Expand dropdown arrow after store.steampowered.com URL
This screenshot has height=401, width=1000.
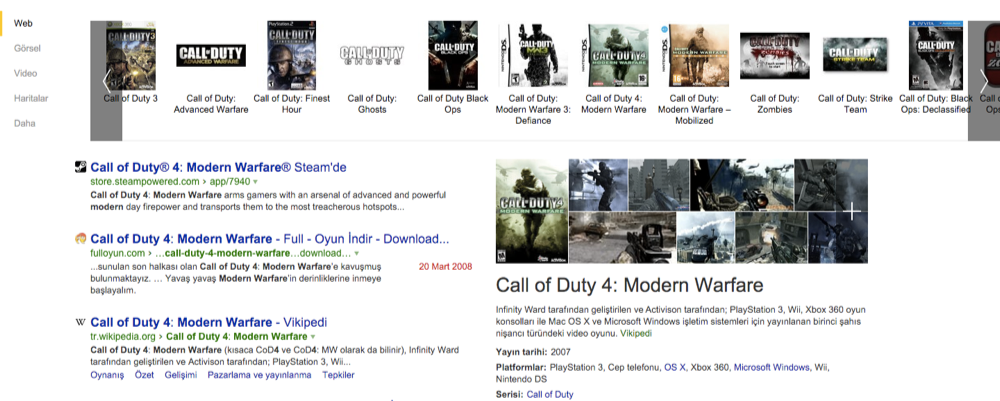click(x=256, y=182)
